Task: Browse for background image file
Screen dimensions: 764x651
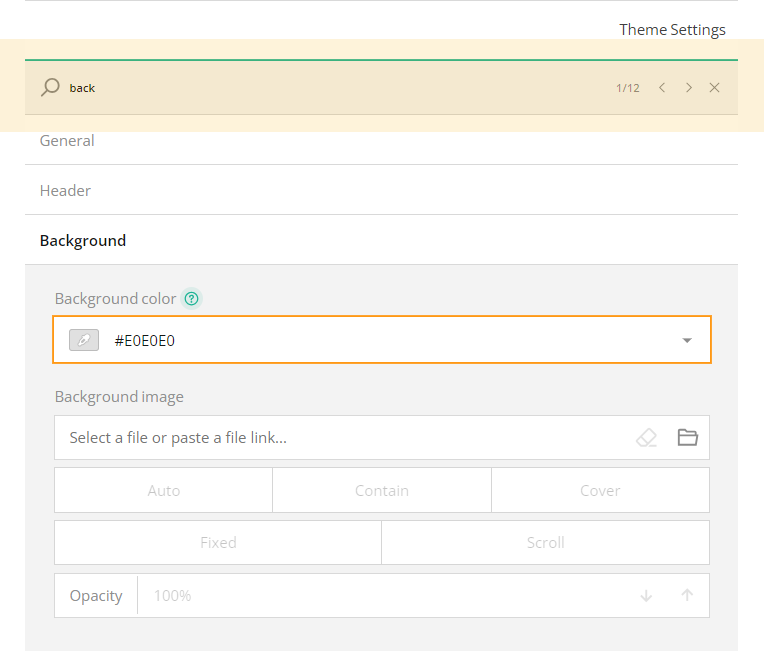Action: (687, 438)
